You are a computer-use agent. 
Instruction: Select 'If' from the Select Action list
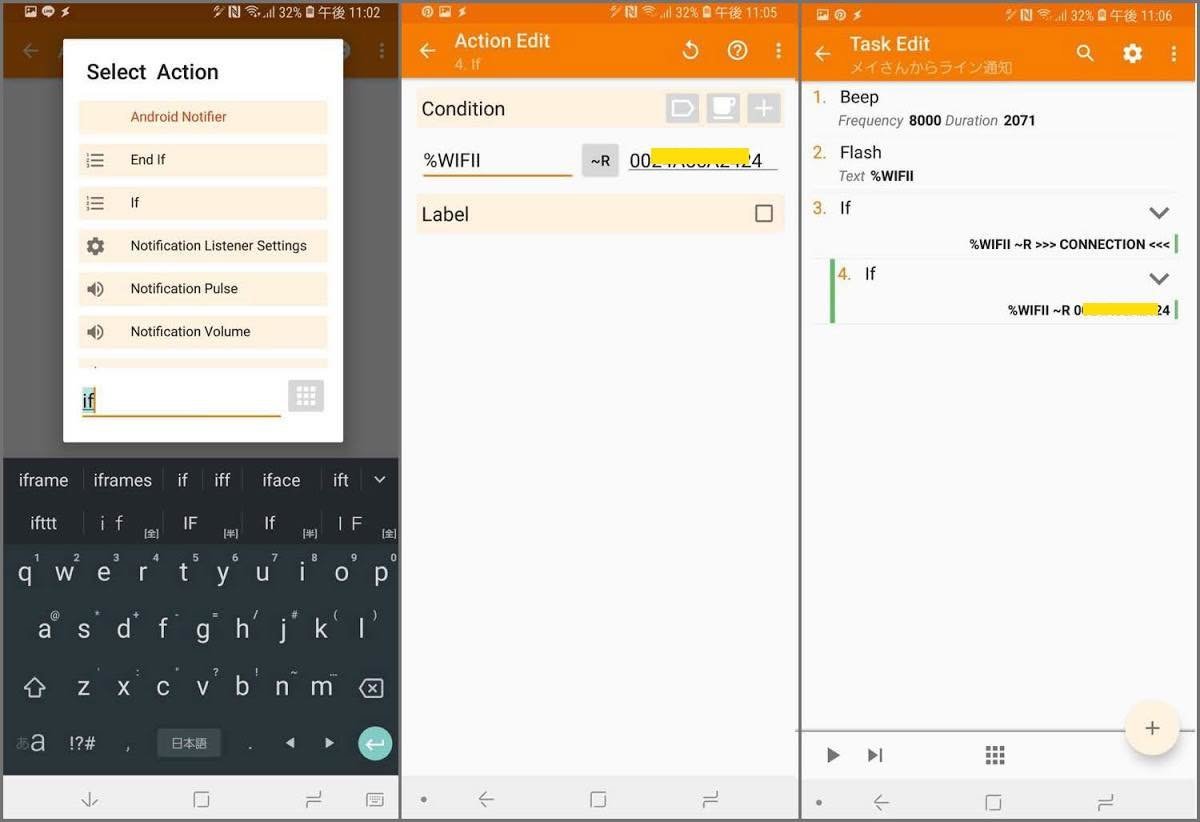202,202
